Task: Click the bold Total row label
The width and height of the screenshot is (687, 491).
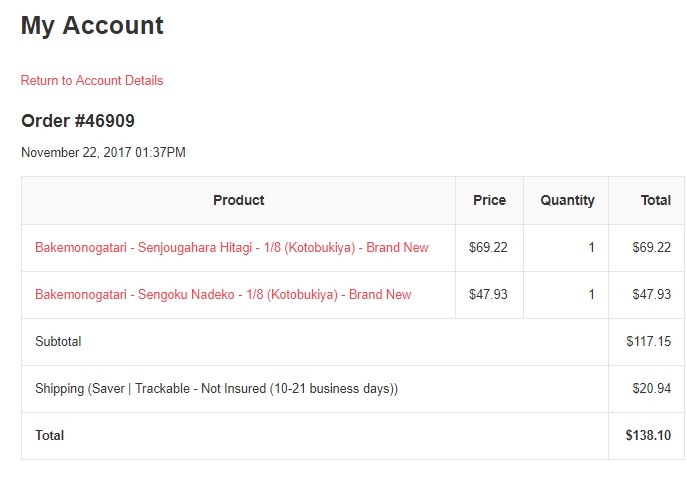Action: point(49,436)
